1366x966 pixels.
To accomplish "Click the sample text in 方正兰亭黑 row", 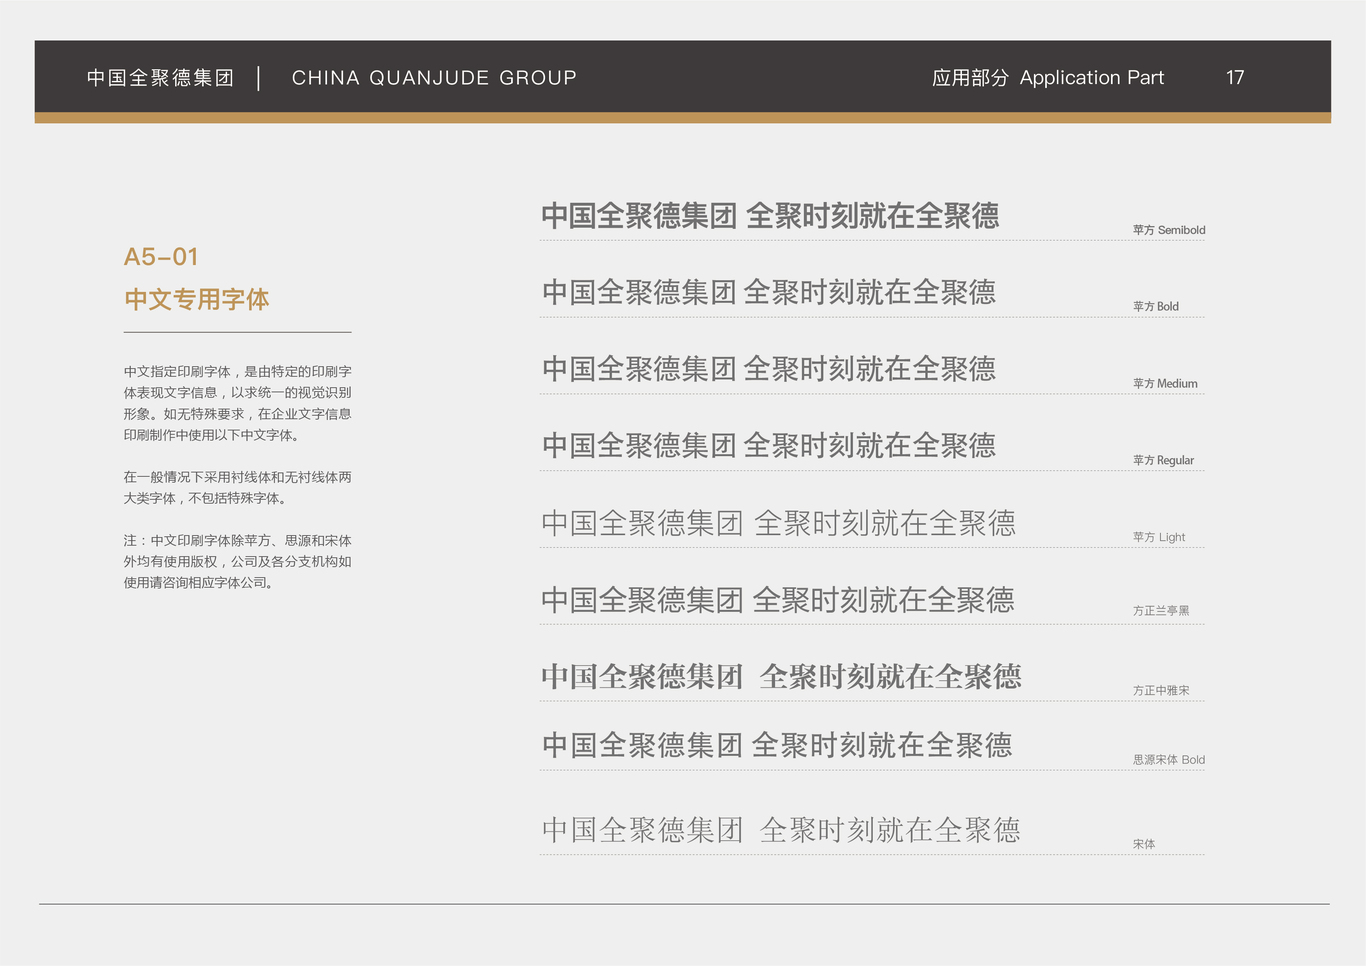I will 778,600.
